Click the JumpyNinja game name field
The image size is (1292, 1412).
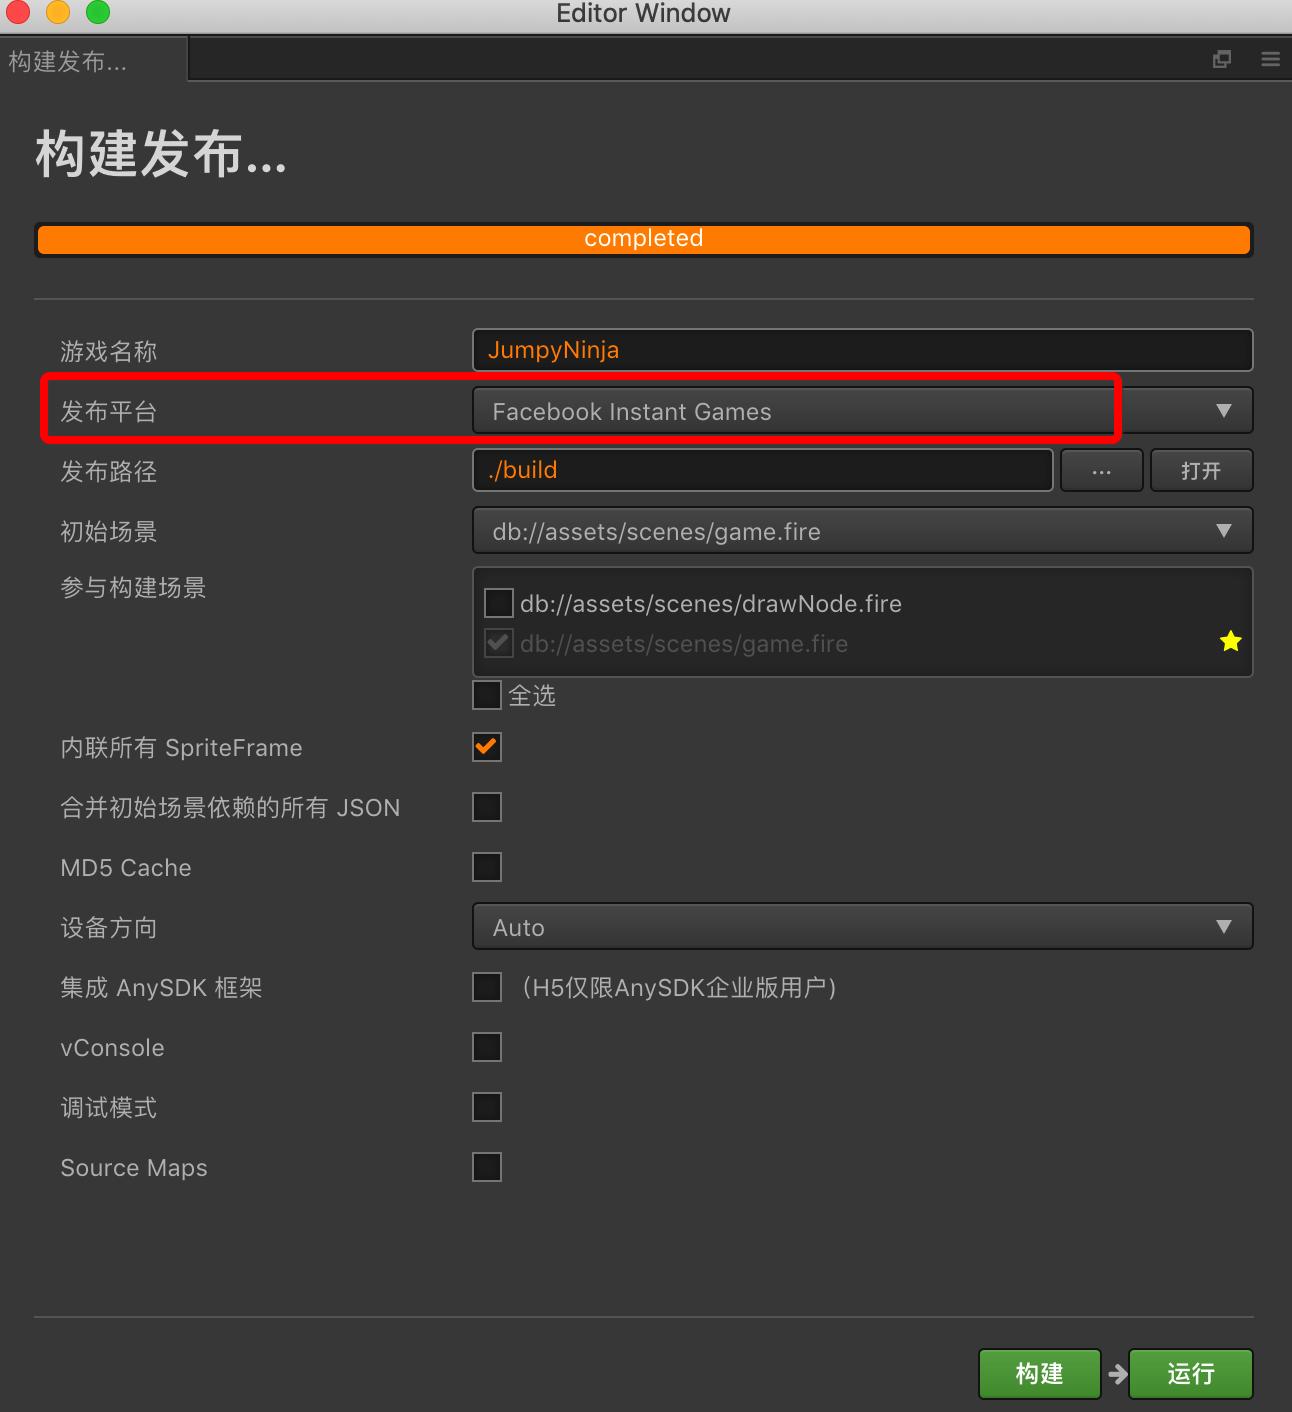click(x=862, y=350)
